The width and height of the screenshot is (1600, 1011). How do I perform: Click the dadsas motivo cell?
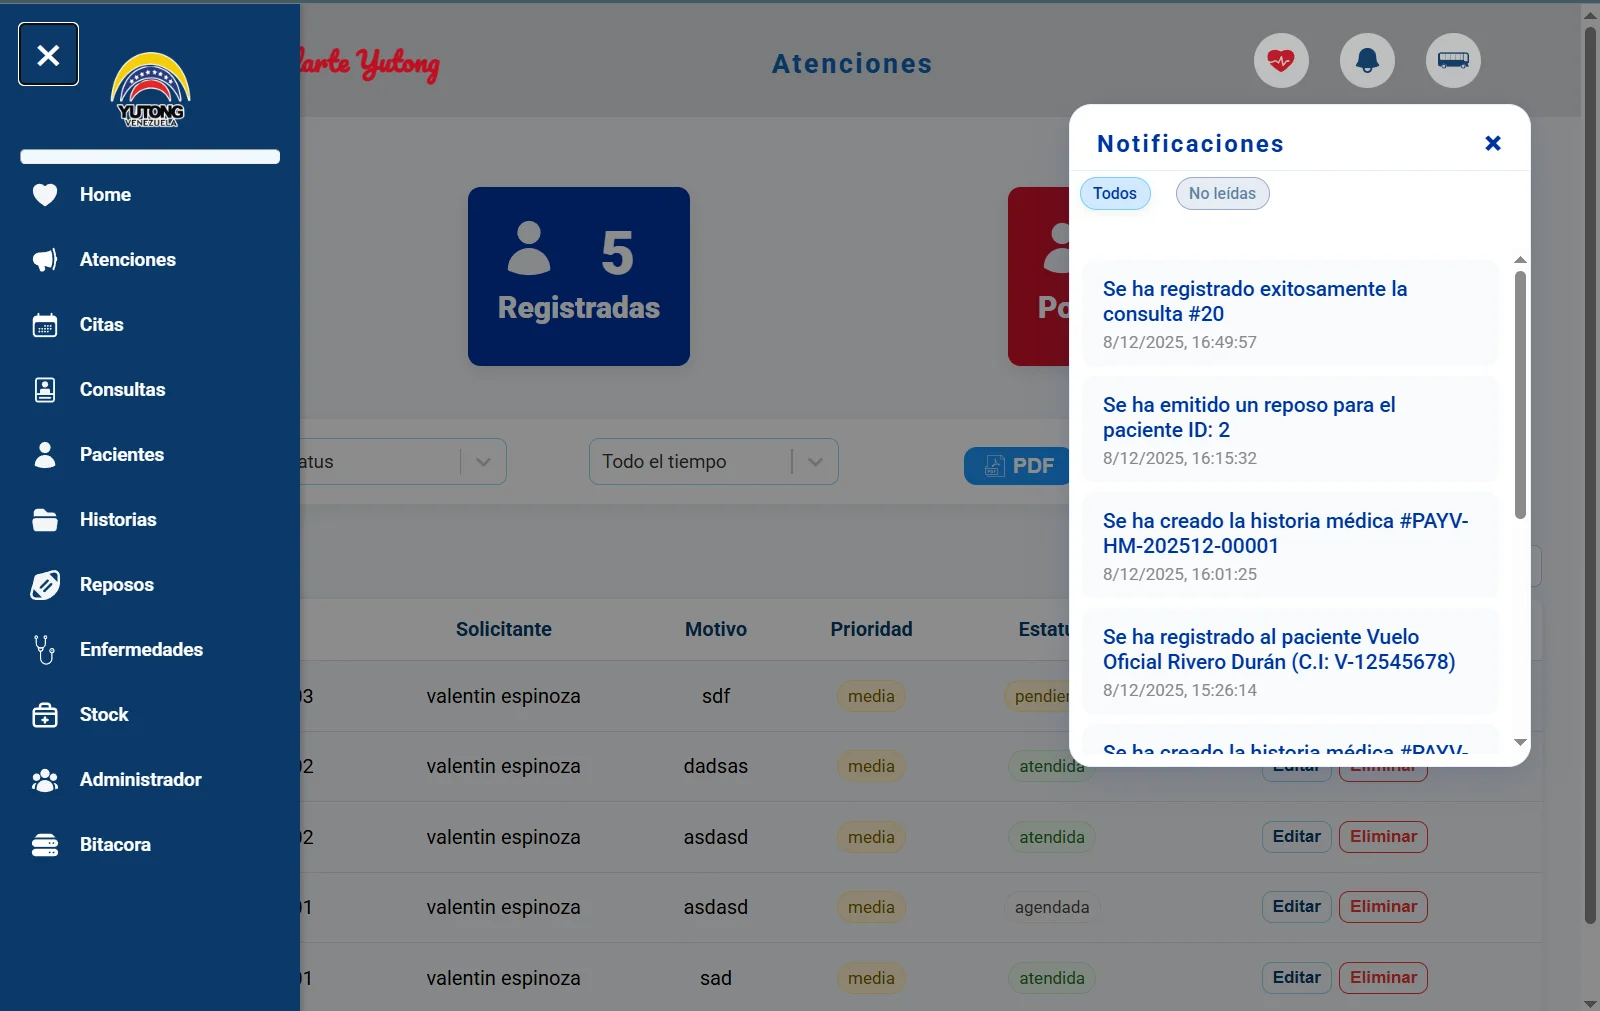pos(716,766)
